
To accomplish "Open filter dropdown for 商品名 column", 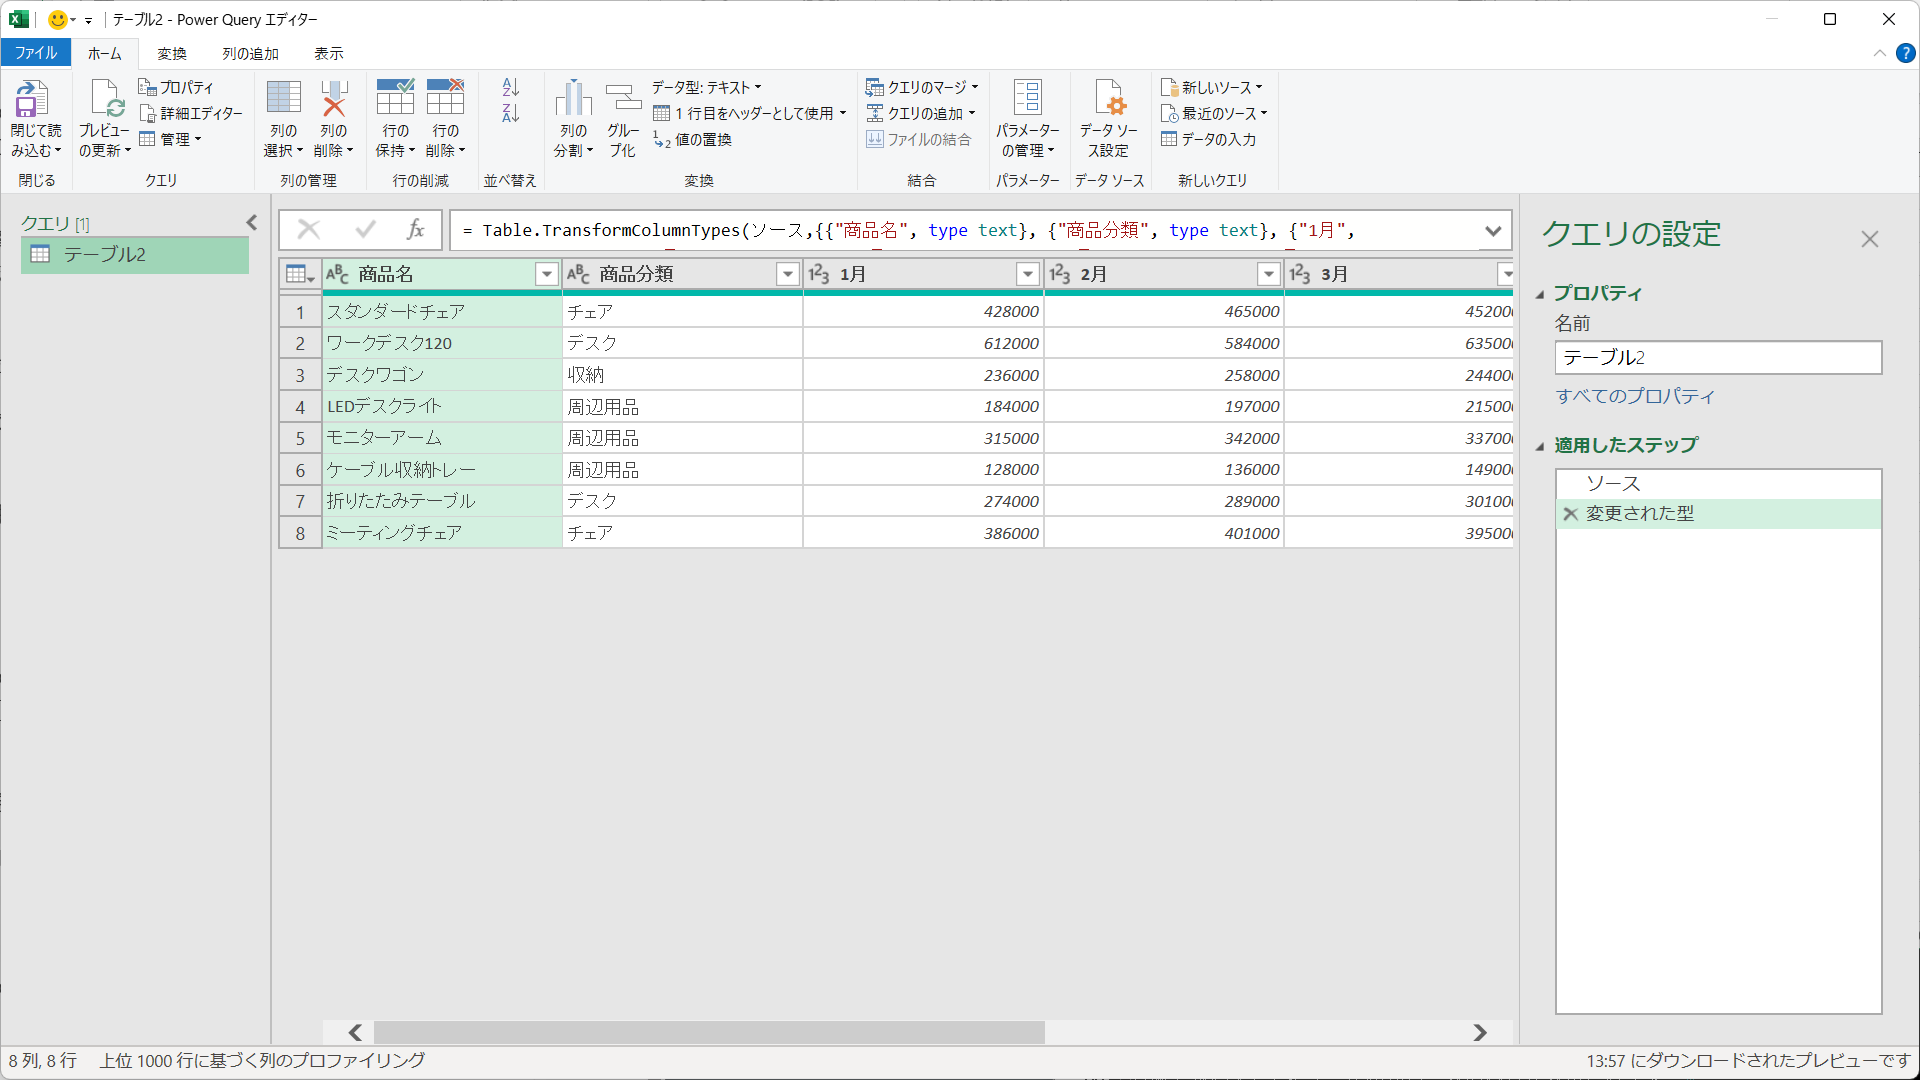I will click(x=546, y=274).
